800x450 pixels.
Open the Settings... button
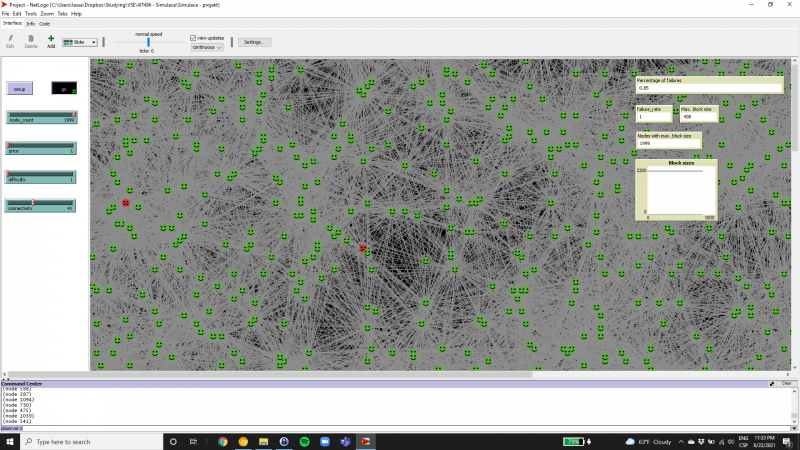point(254,42)
